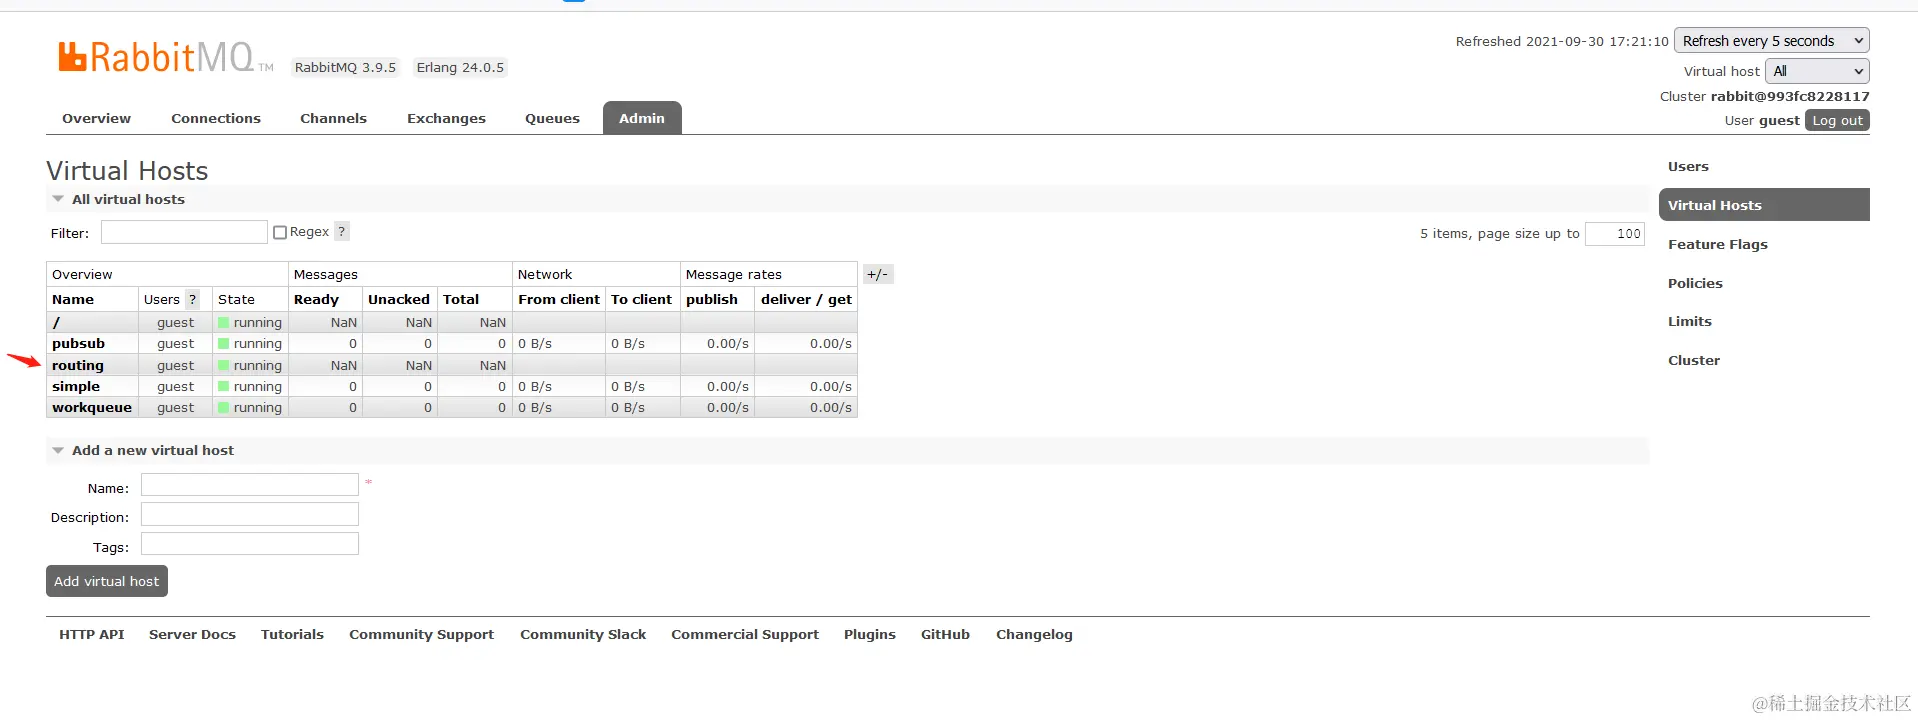The image size is (1918, 720).
Task: Open the simple virtual host
Action: coord(76,386)
